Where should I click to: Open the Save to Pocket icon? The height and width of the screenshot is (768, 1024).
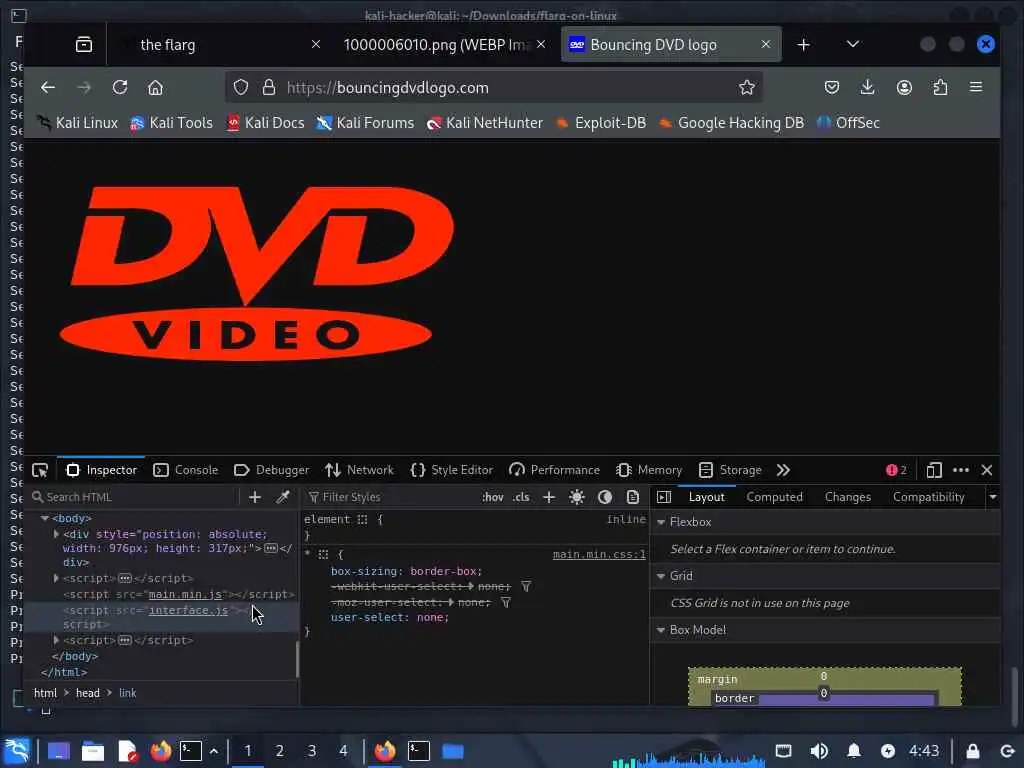click(x=831, y=88)
